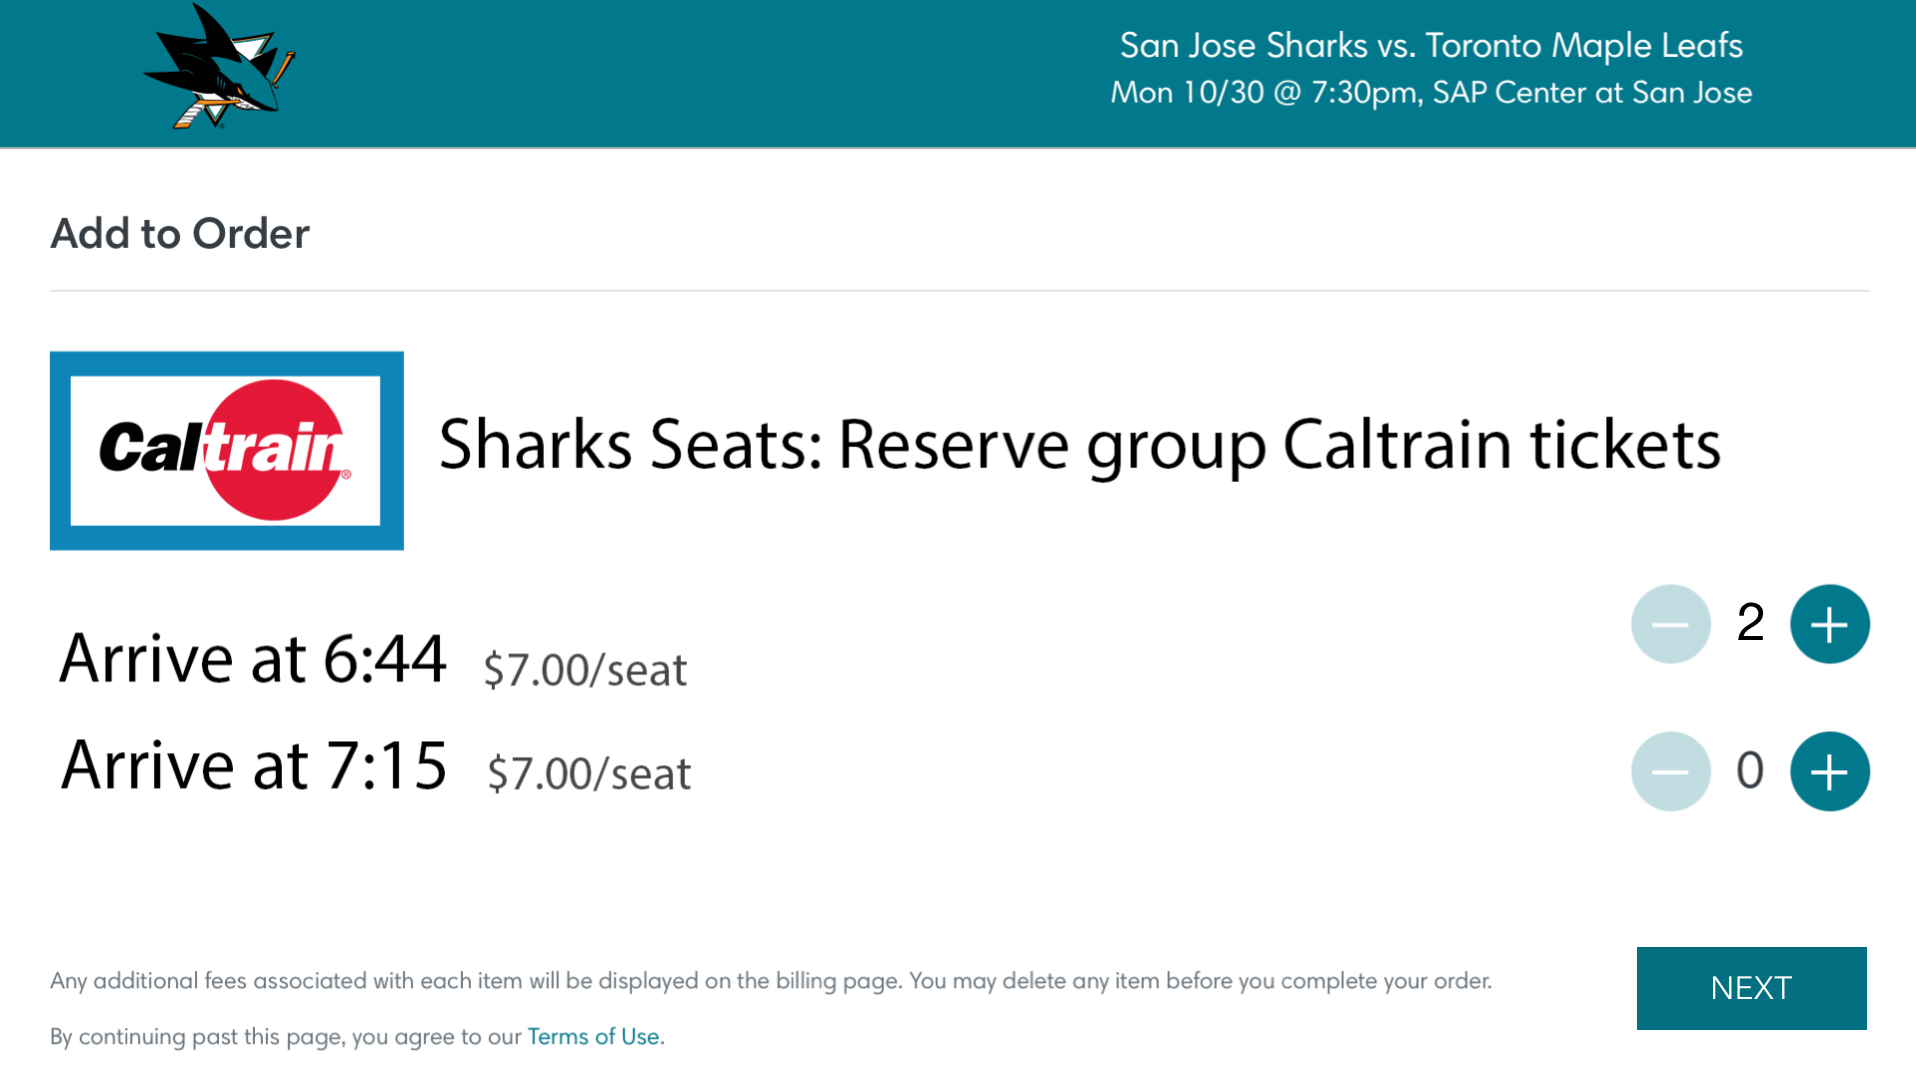Click the Sharks vs. Maple Leafs event title
Image resolution: width=1916 pixels, height=1076 pixels.
(1431, 45)
